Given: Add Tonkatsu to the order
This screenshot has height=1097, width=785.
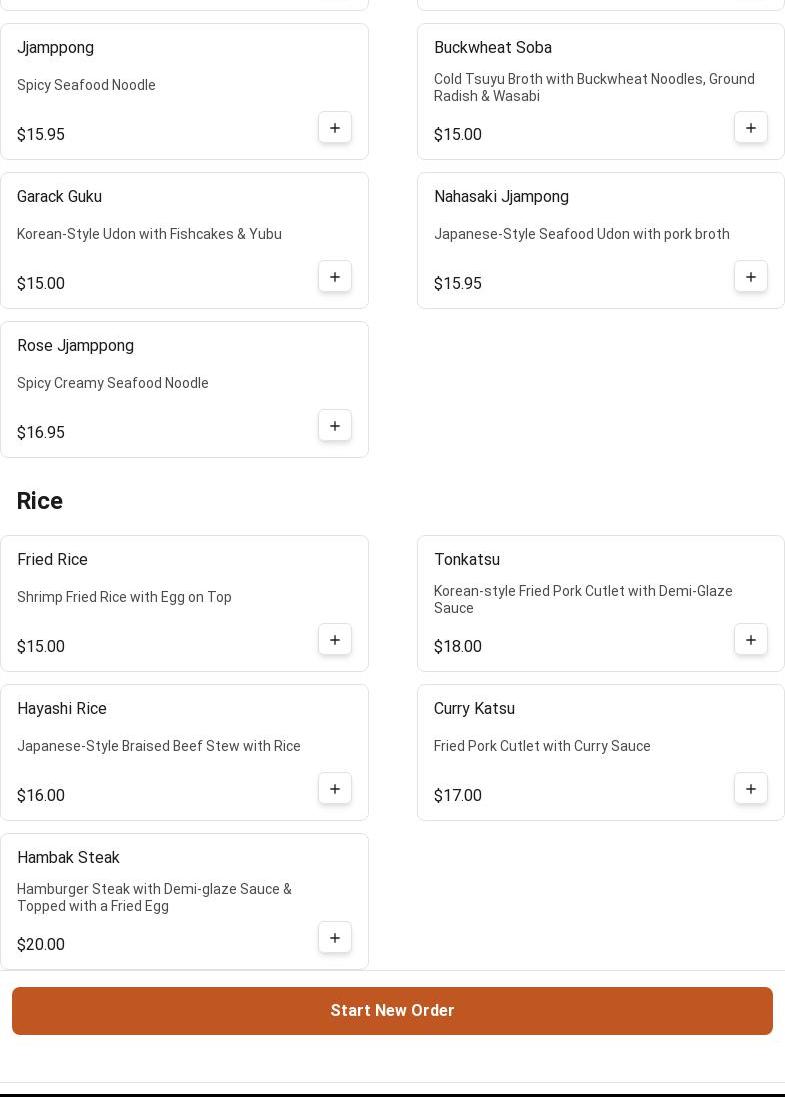Looking at the screenshot, I should click(751, 640).
